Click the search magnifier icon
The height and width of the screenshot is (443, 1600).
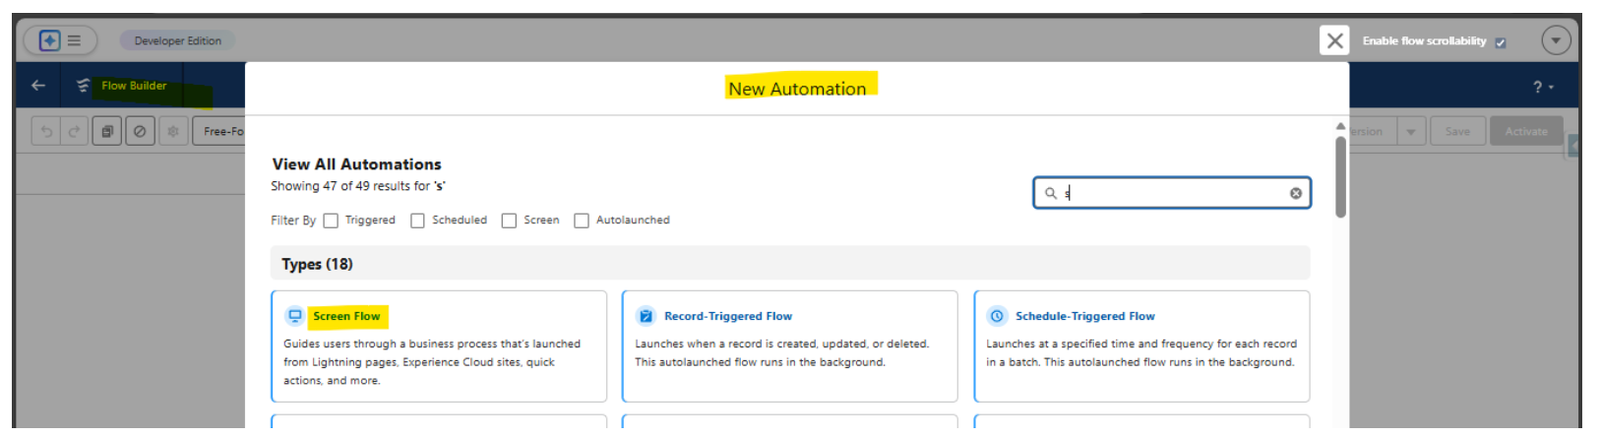(x=1051, y=193)
